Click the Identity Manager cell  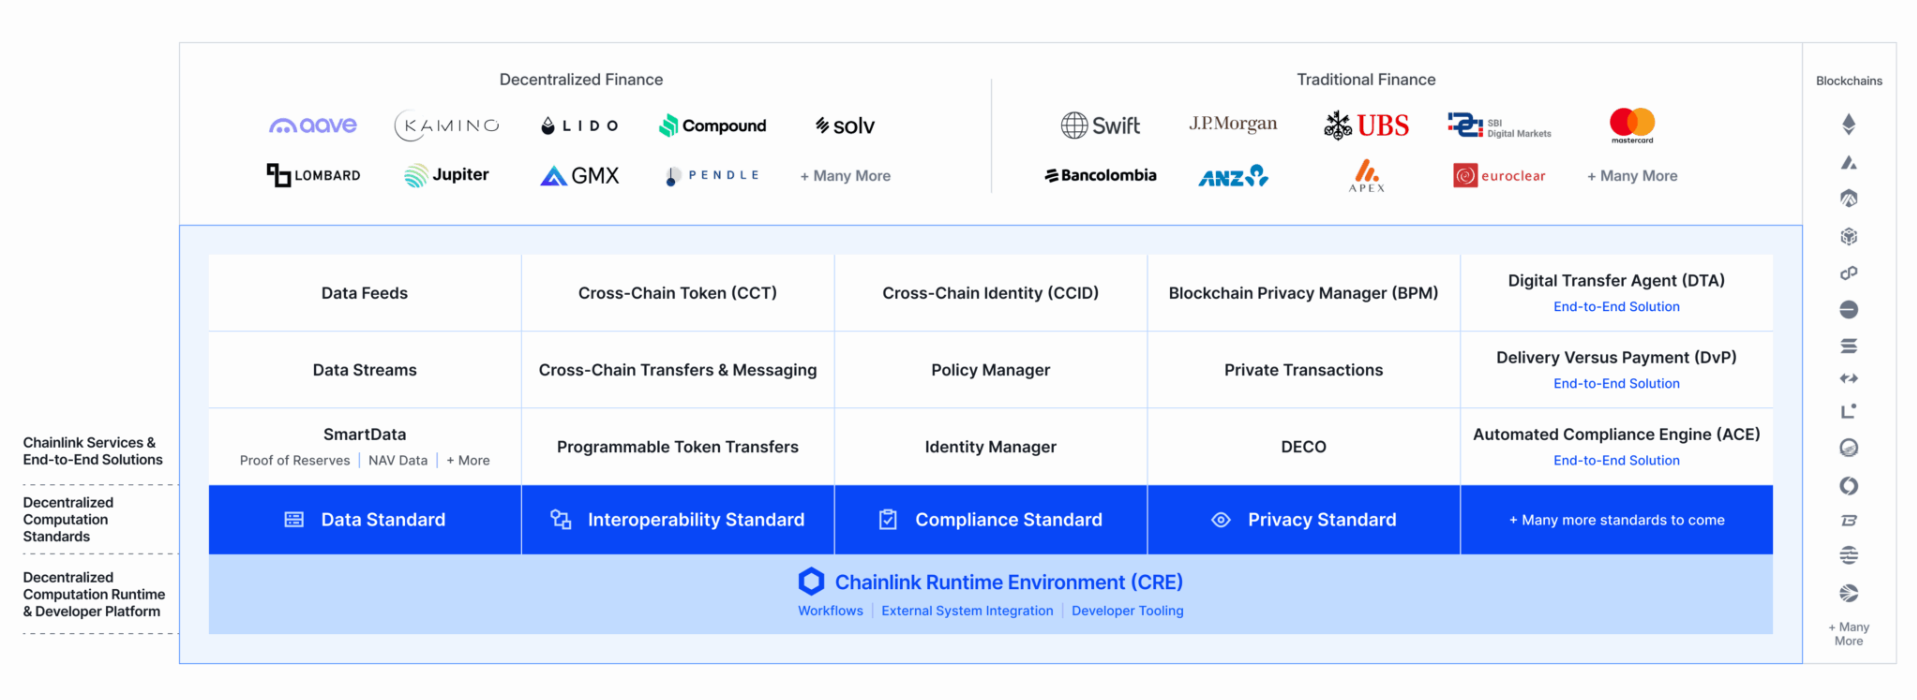pos(991,447)
